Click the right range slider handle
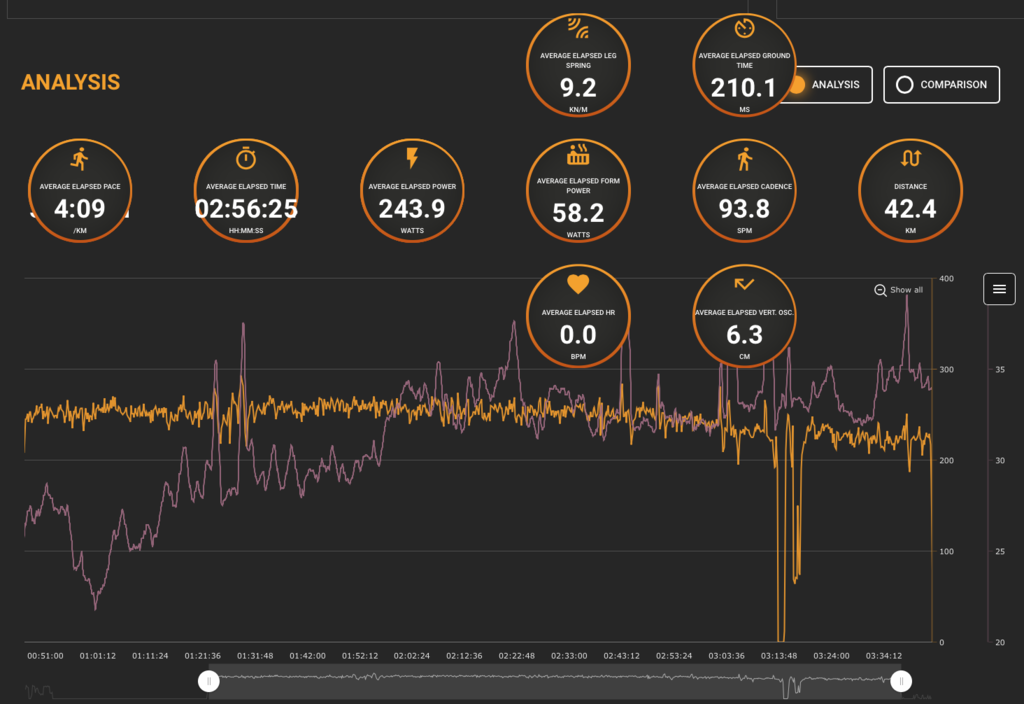Viewport: 1024px width, 704px height. [x=901, y=682]
